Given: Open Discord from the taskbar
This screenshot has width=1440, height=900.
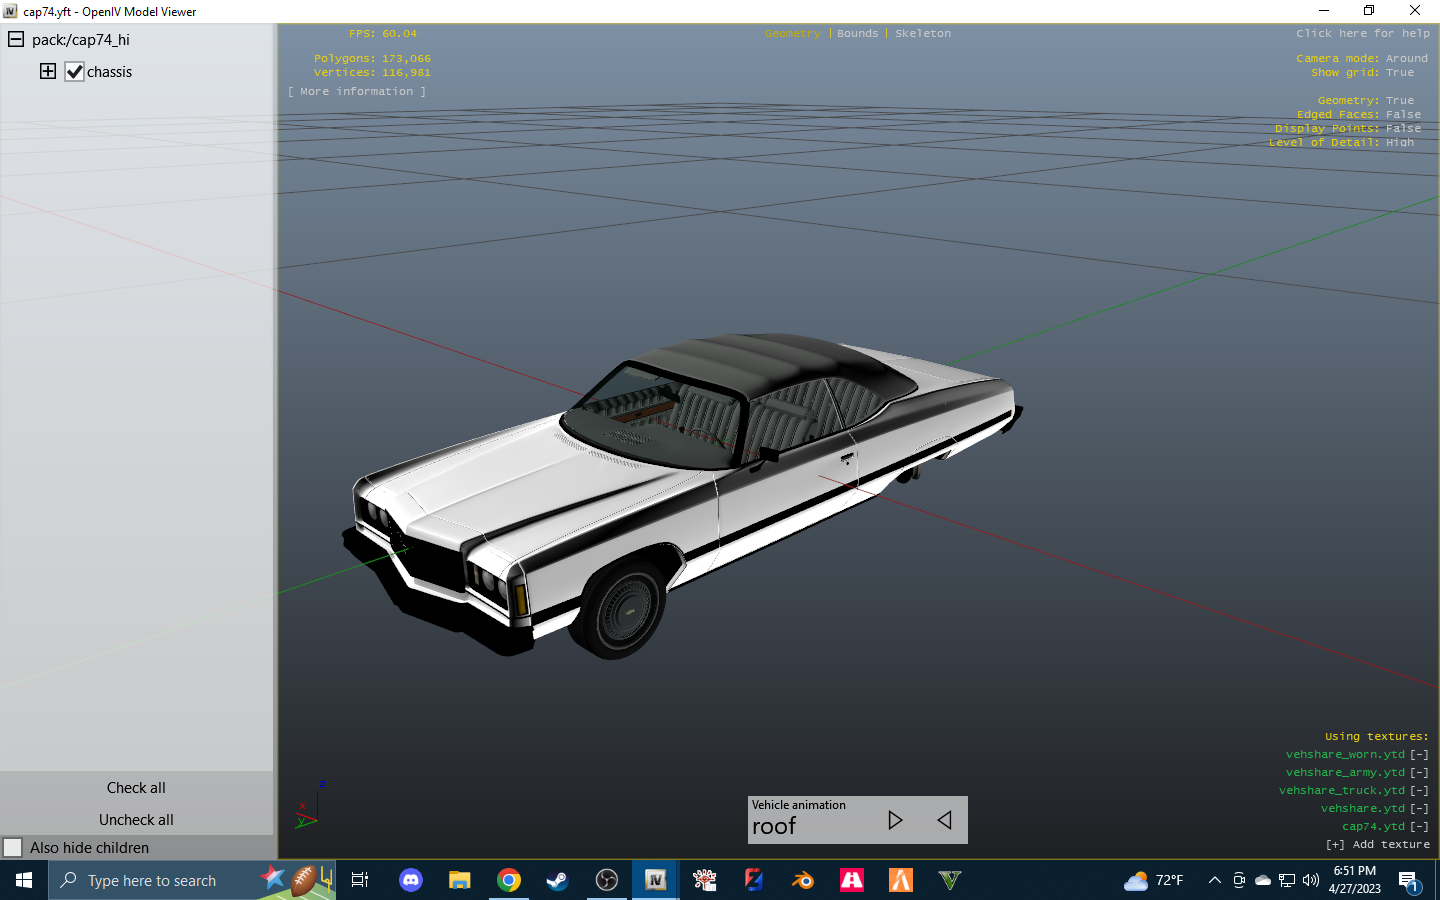Looking at the screenshot, I should (411, 880).
